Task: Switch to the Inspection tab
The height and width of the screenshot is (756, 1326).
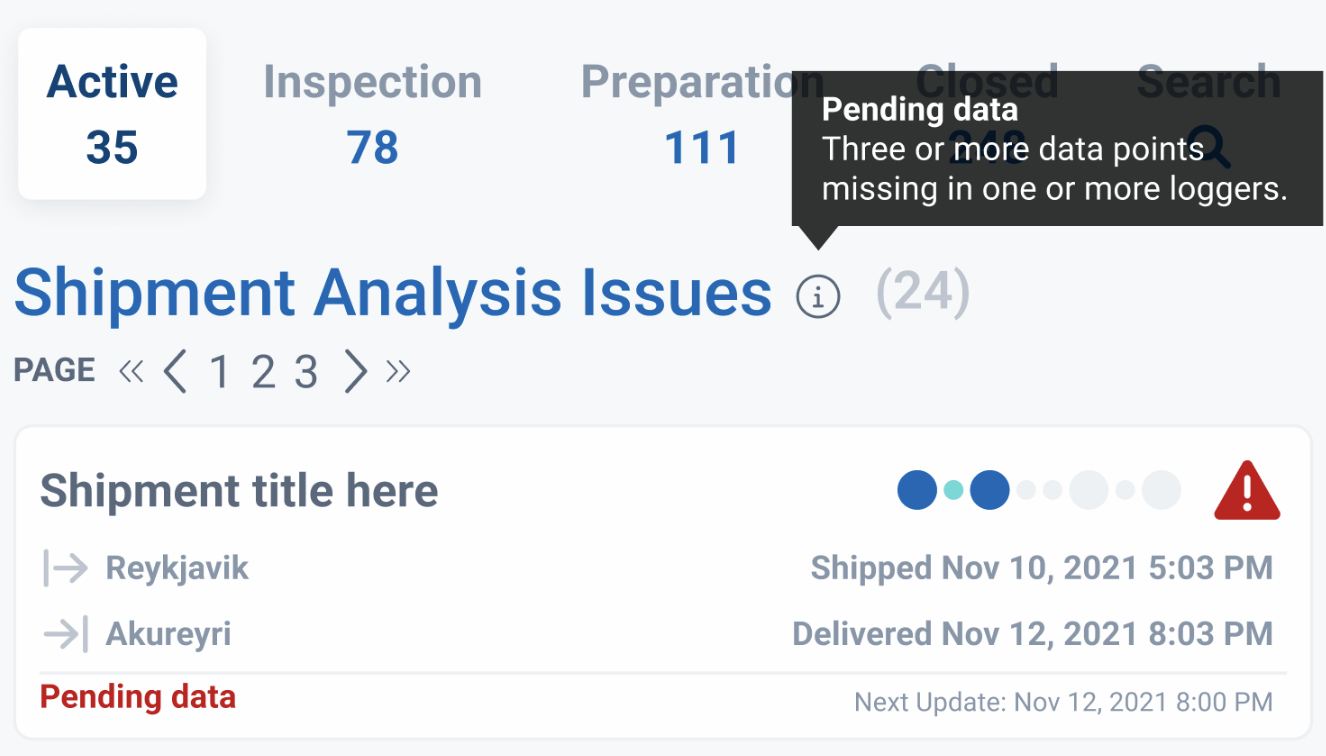Action: pyautogui.click(x=372, y=114)
